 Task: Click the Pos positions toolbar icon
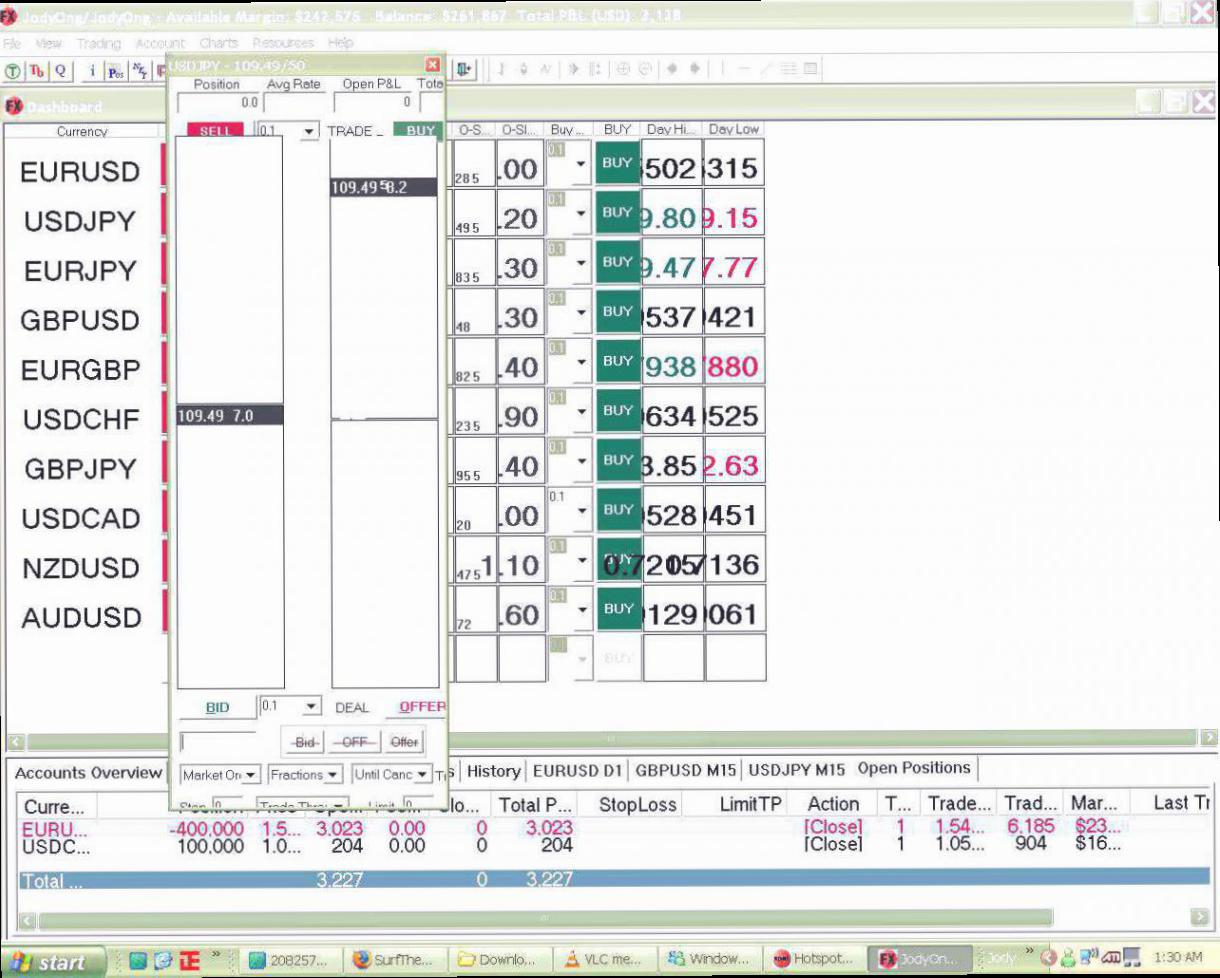[x=116, y=71]
